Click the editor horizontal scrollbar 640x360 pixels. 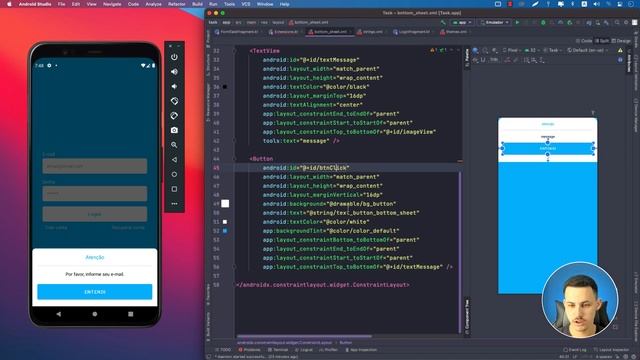pyautogui.click(x=304, y=337)
